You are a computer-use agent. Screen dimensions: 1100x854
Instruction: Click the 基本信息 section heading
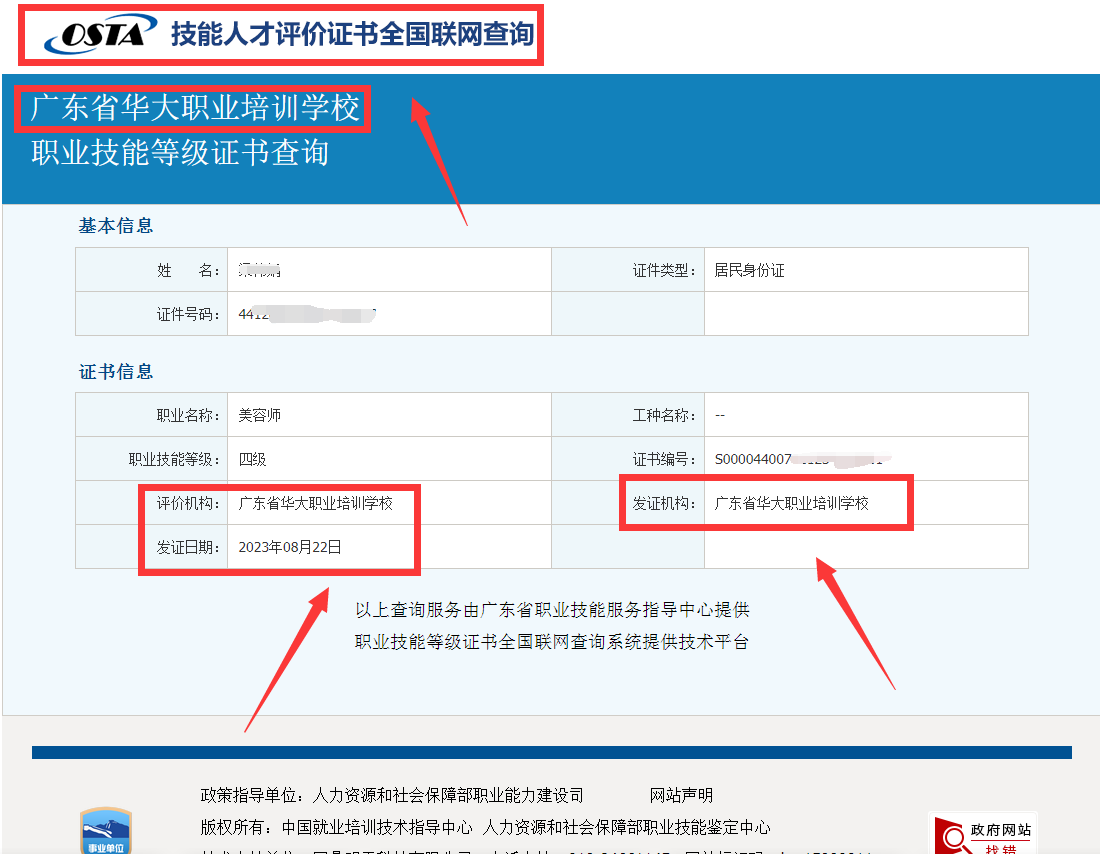116,225
